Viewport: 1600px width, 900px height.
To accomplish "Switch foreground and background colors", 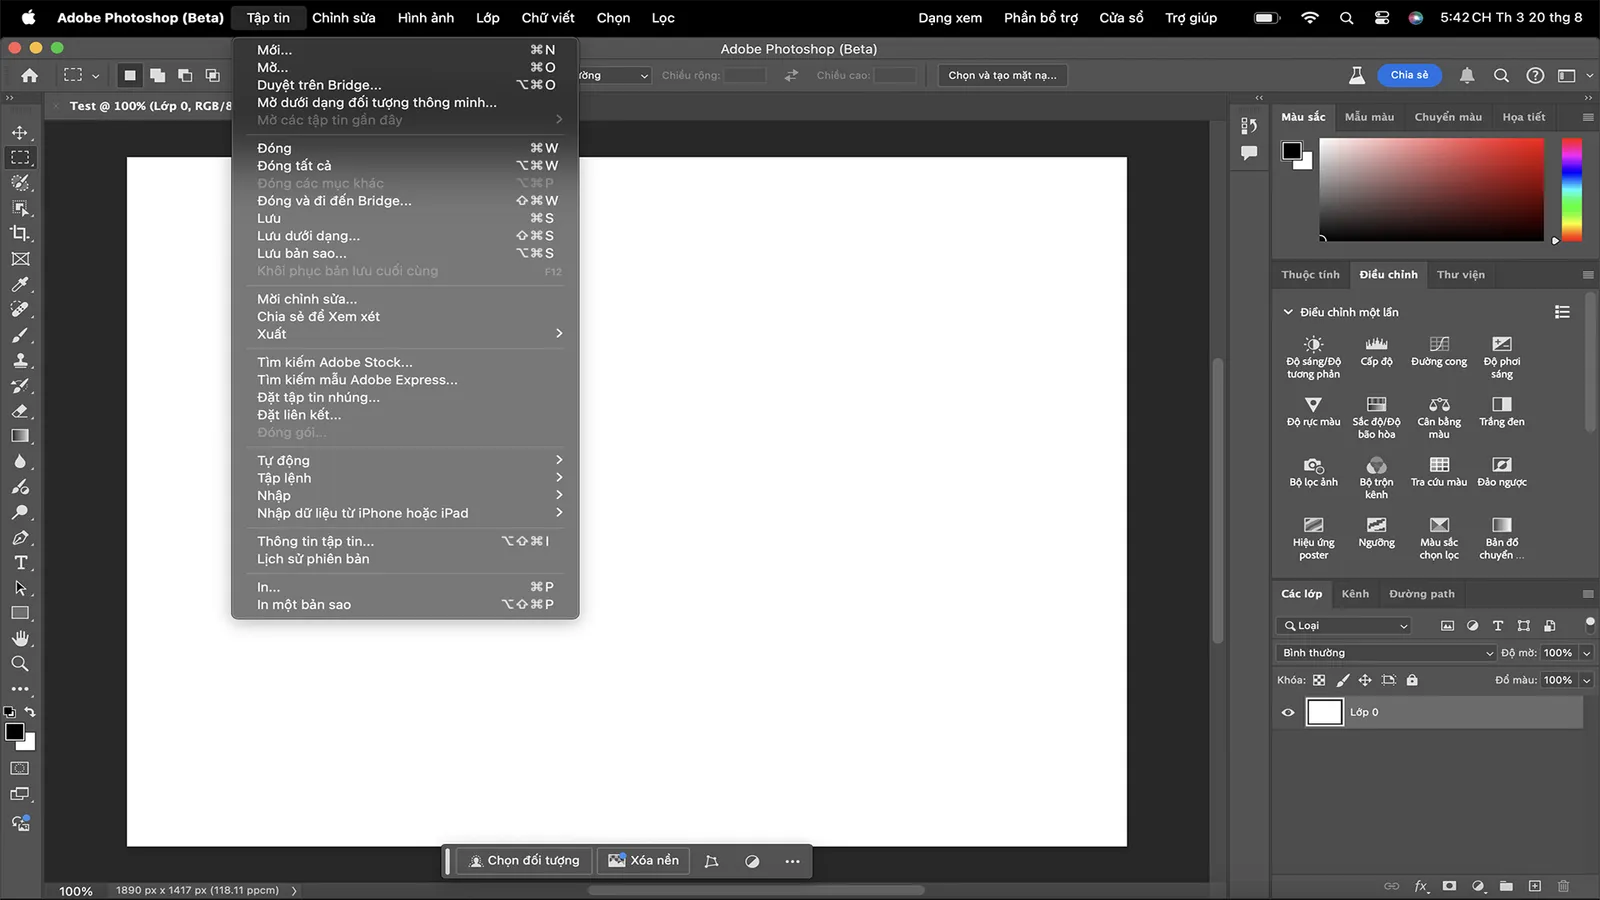I will click(30, 712).
